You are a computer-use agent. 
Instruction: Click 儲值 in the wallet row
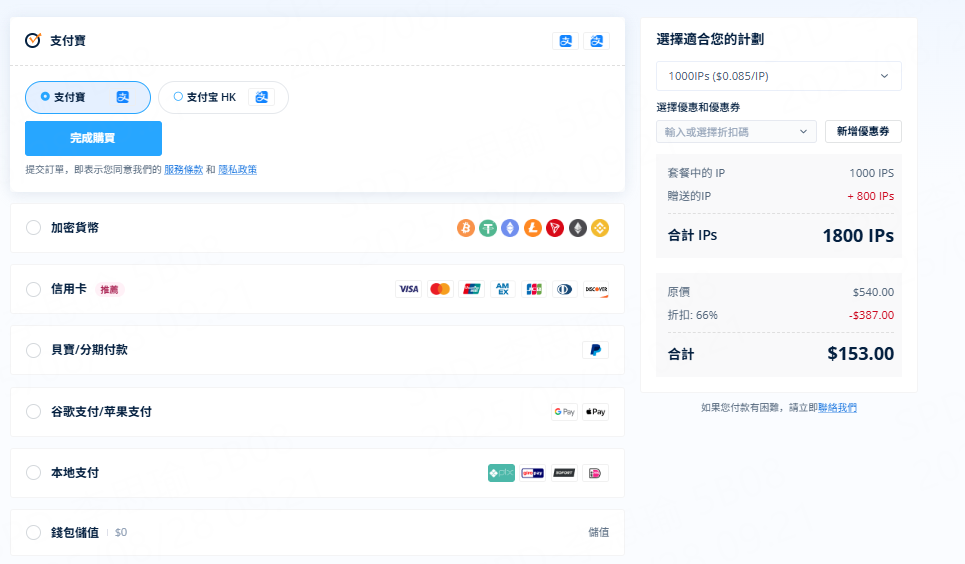click(x=598, y=533)
